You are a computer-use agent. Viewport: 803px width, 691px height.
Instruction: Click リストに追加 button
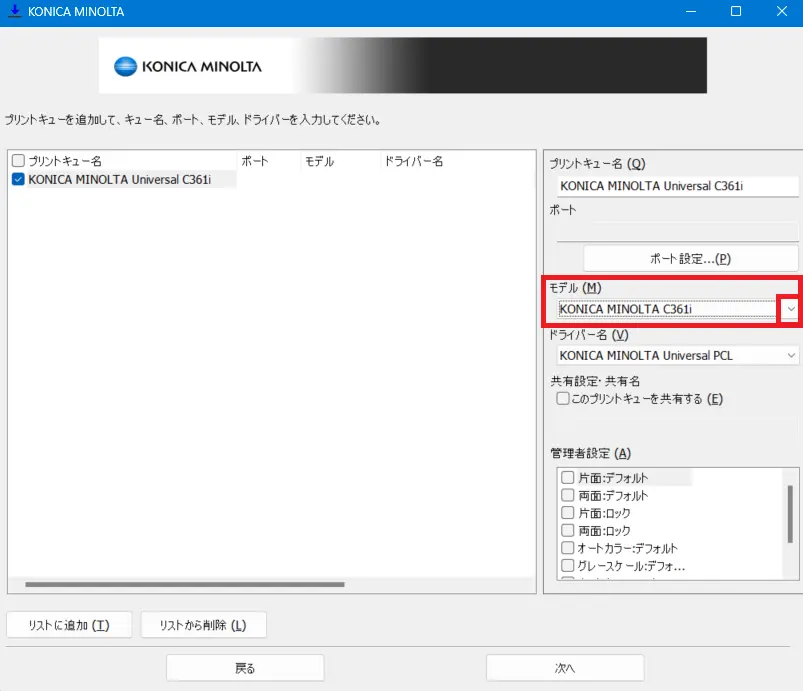tap(70, 626)
